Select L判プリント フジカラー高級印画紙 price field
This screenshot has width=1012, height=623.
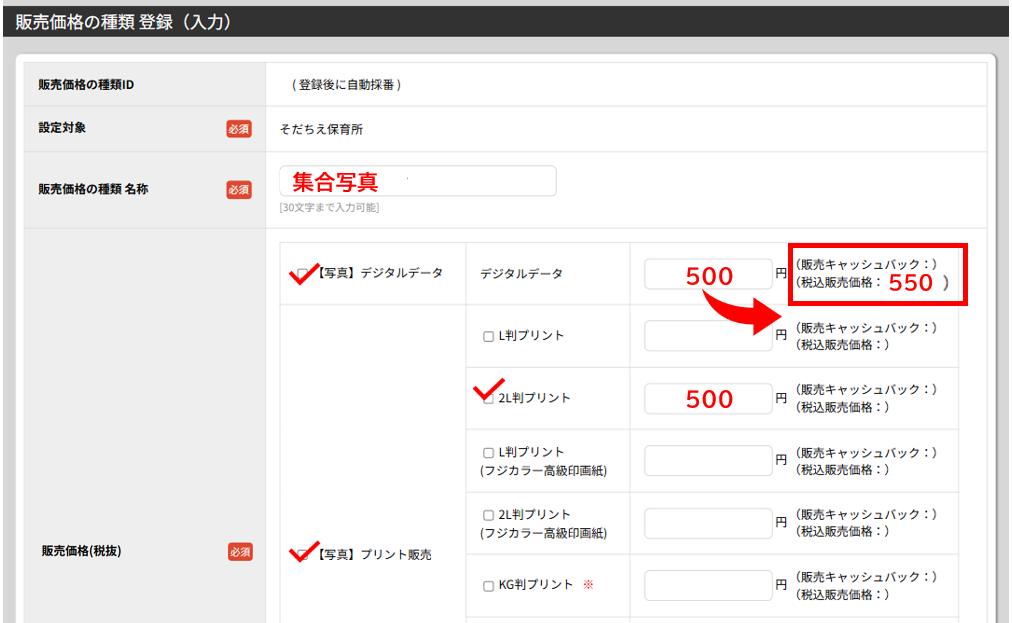708,461
